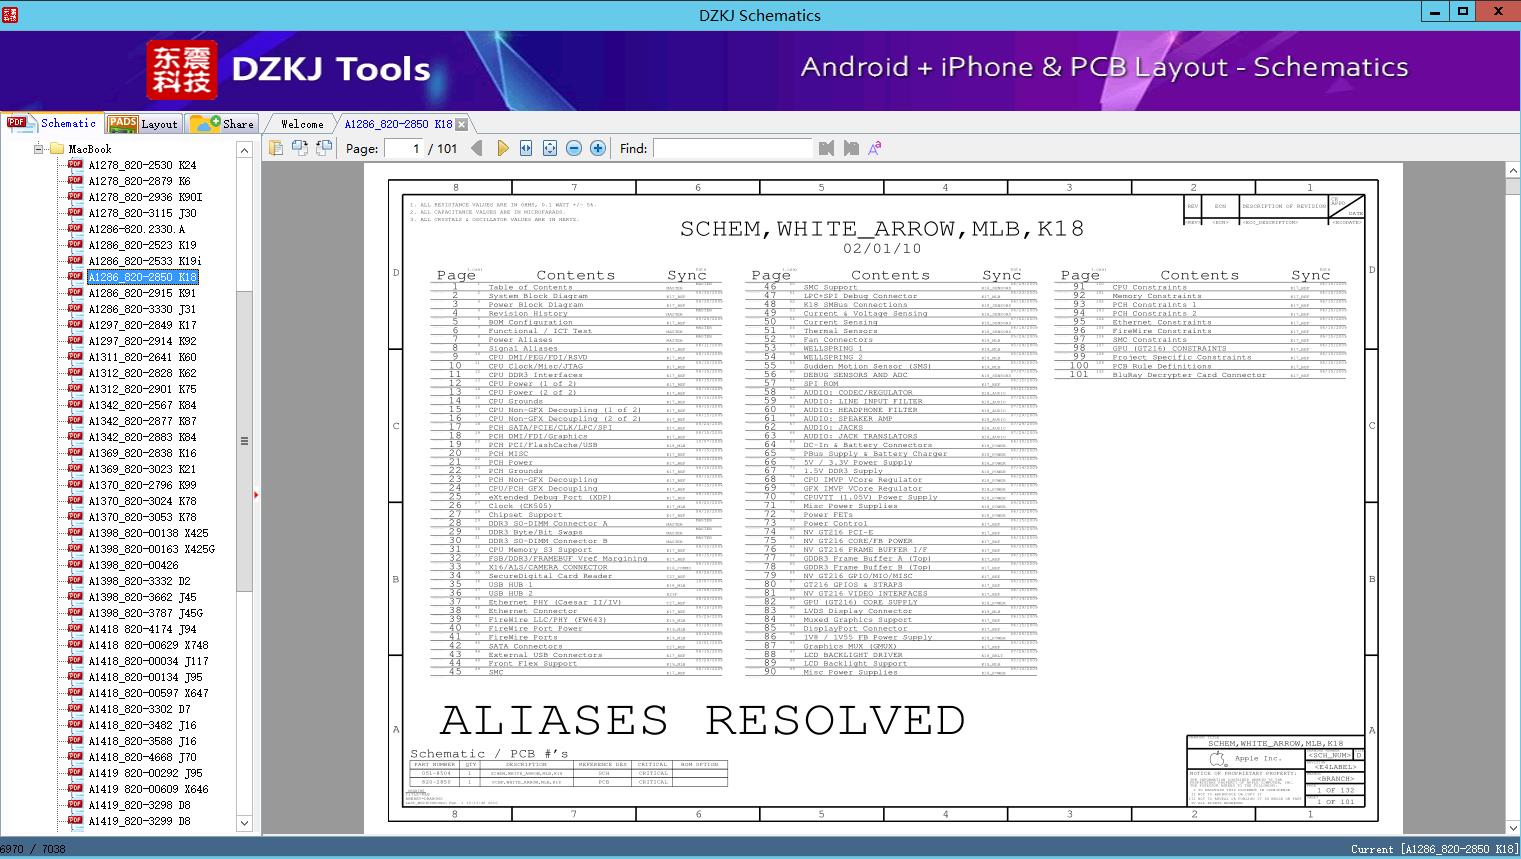Click 'System Block Diagram' contents entry

click(537, 296)
